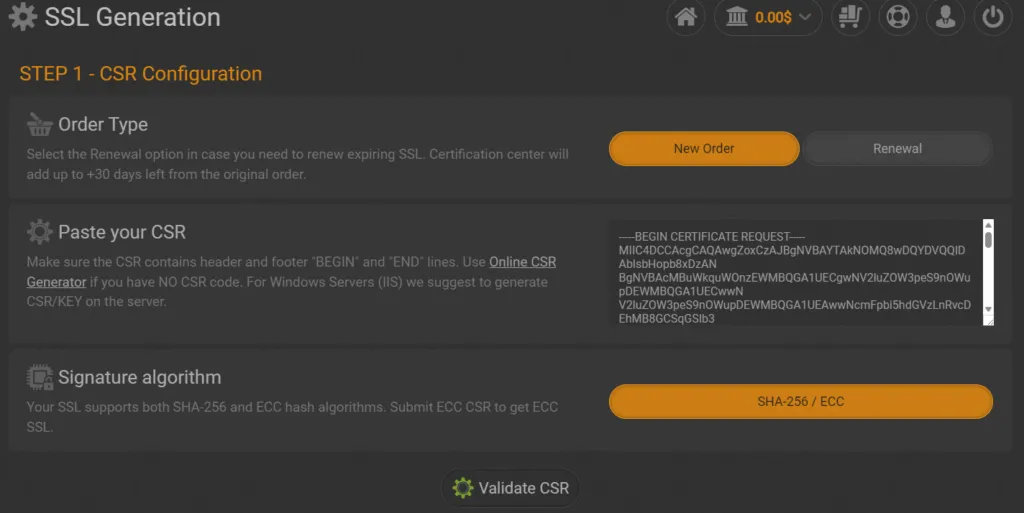This screenshot has height=513, width=1024.
Task: Open the shopping cart icon
Action: coord(851,17)
